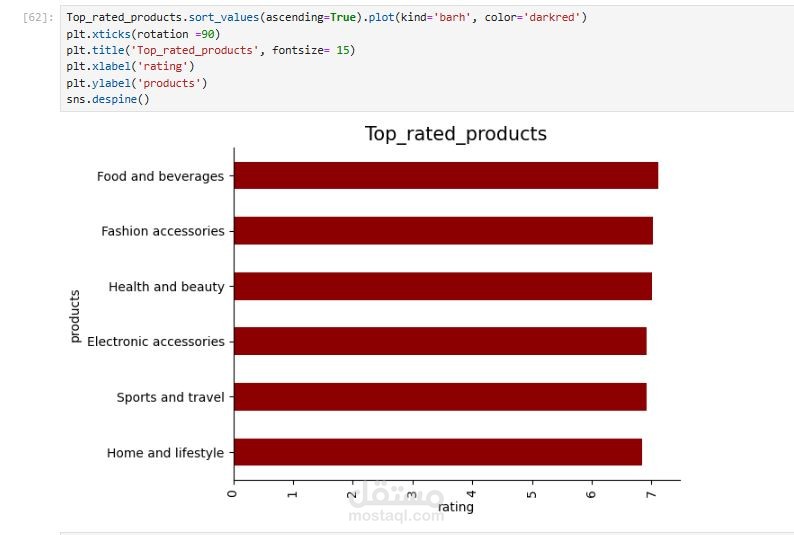Click the cell prompt [62]:

coord(38,18)
